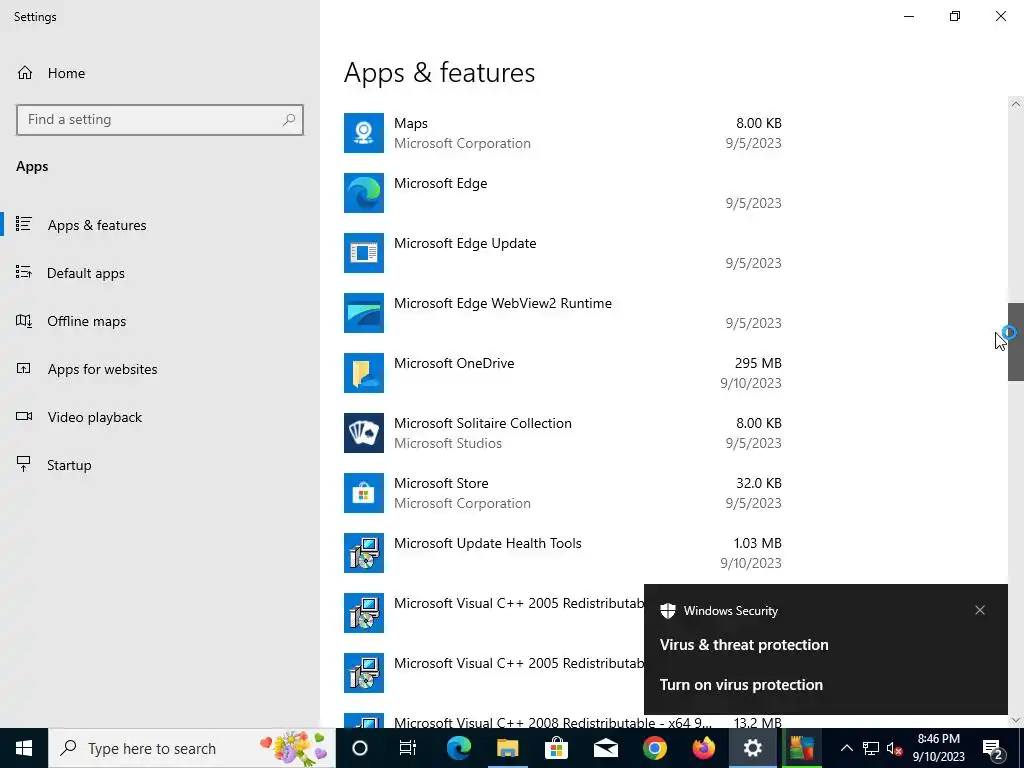Click the Solitaire Collection cards icon
Image resolution: width=1024 pixels, height=768 pixels.
[x=364, y=433]
